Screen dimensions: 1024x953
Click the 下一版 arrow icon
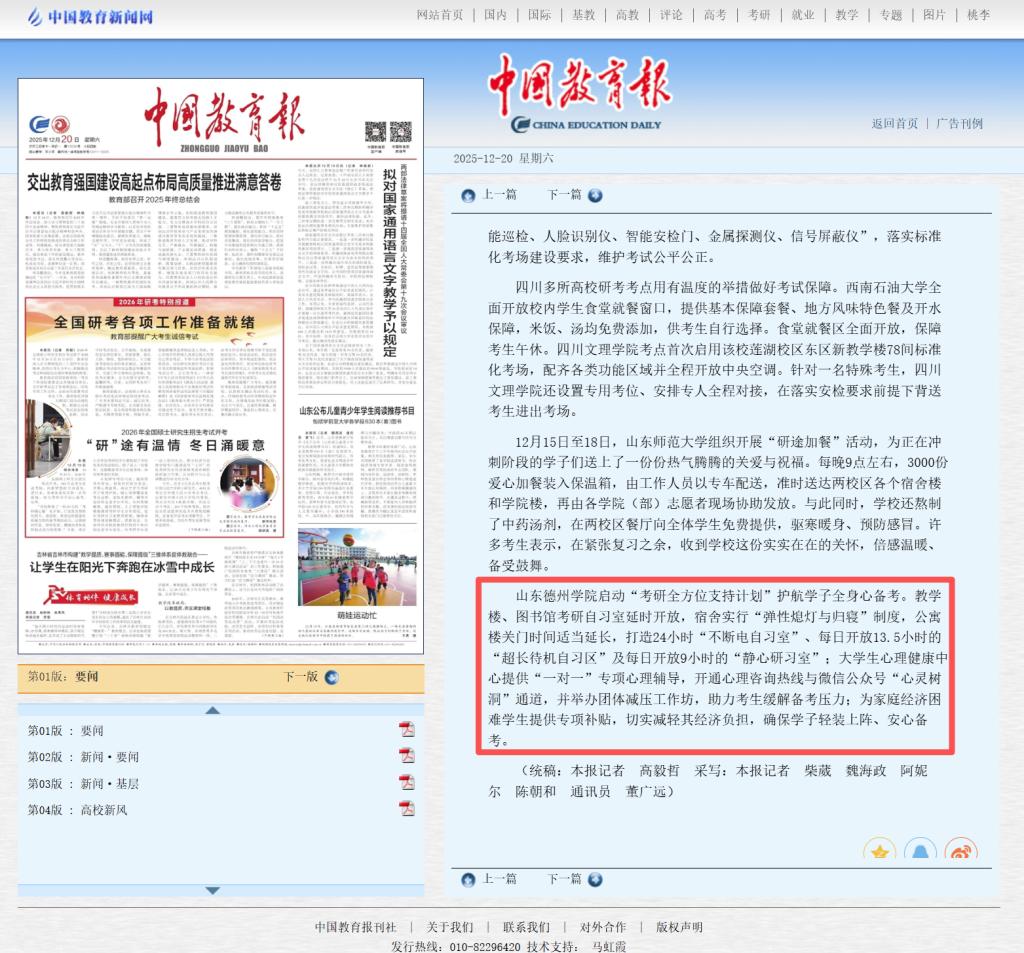click(331, 677)
